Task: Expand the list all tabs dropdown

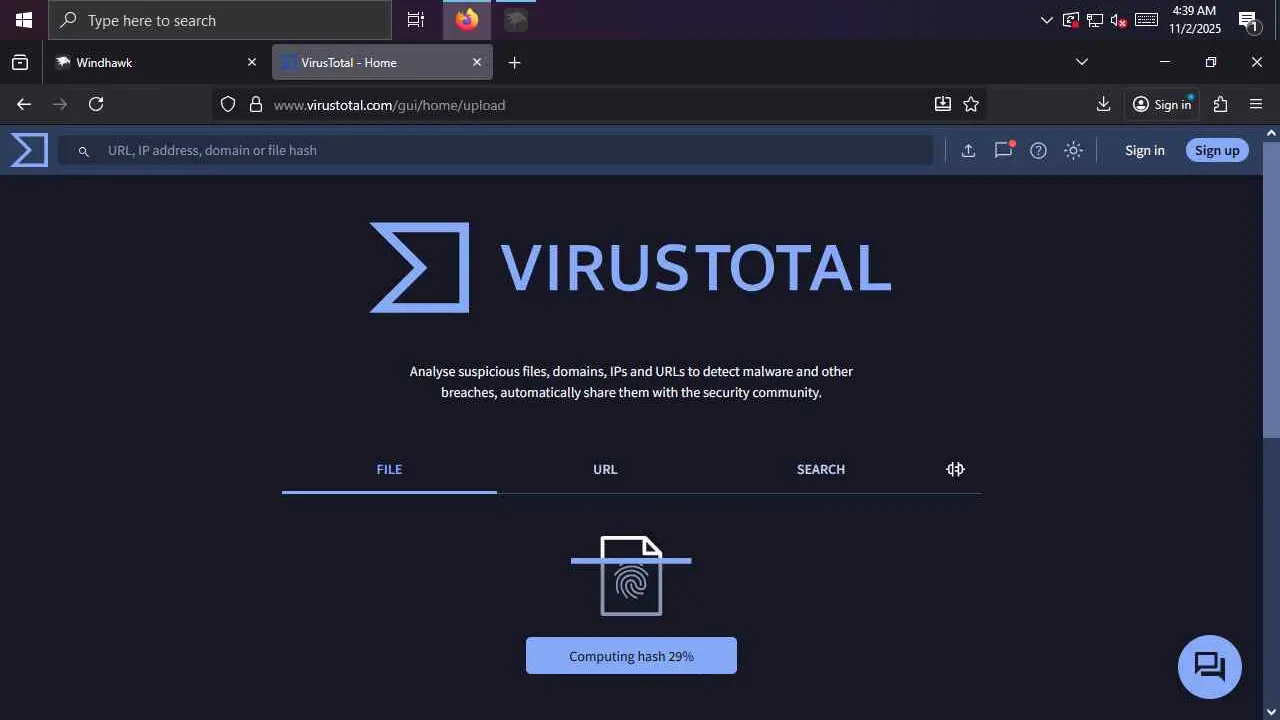Action: click(x=1081, y=62)
